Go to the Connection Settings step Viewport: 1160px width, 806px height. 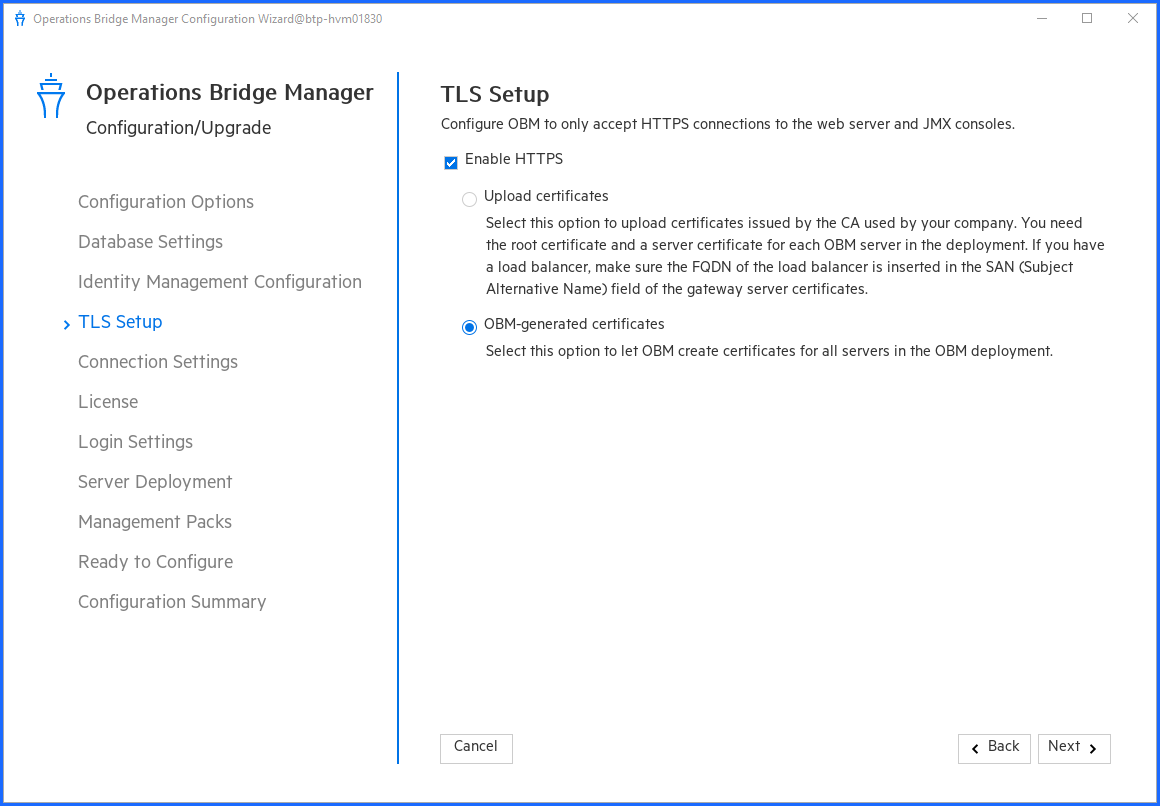[157, 362]
